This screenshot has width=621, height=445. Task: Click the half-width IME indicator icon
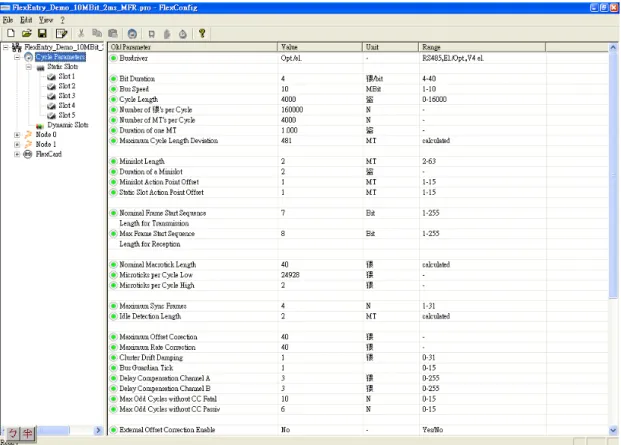point(27,433)
